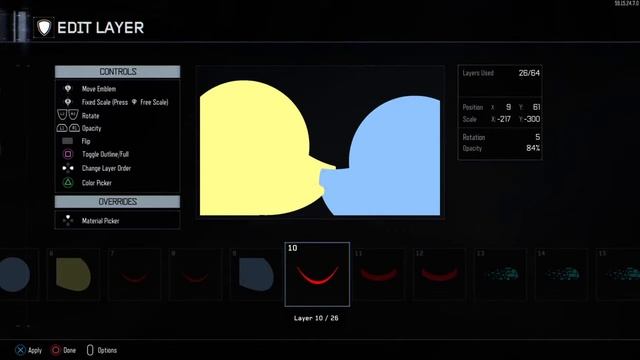Select layer 7 small red curve thumbnail
Screen dimensions: 640x360
pyautogui.click(x=134, y=274)
